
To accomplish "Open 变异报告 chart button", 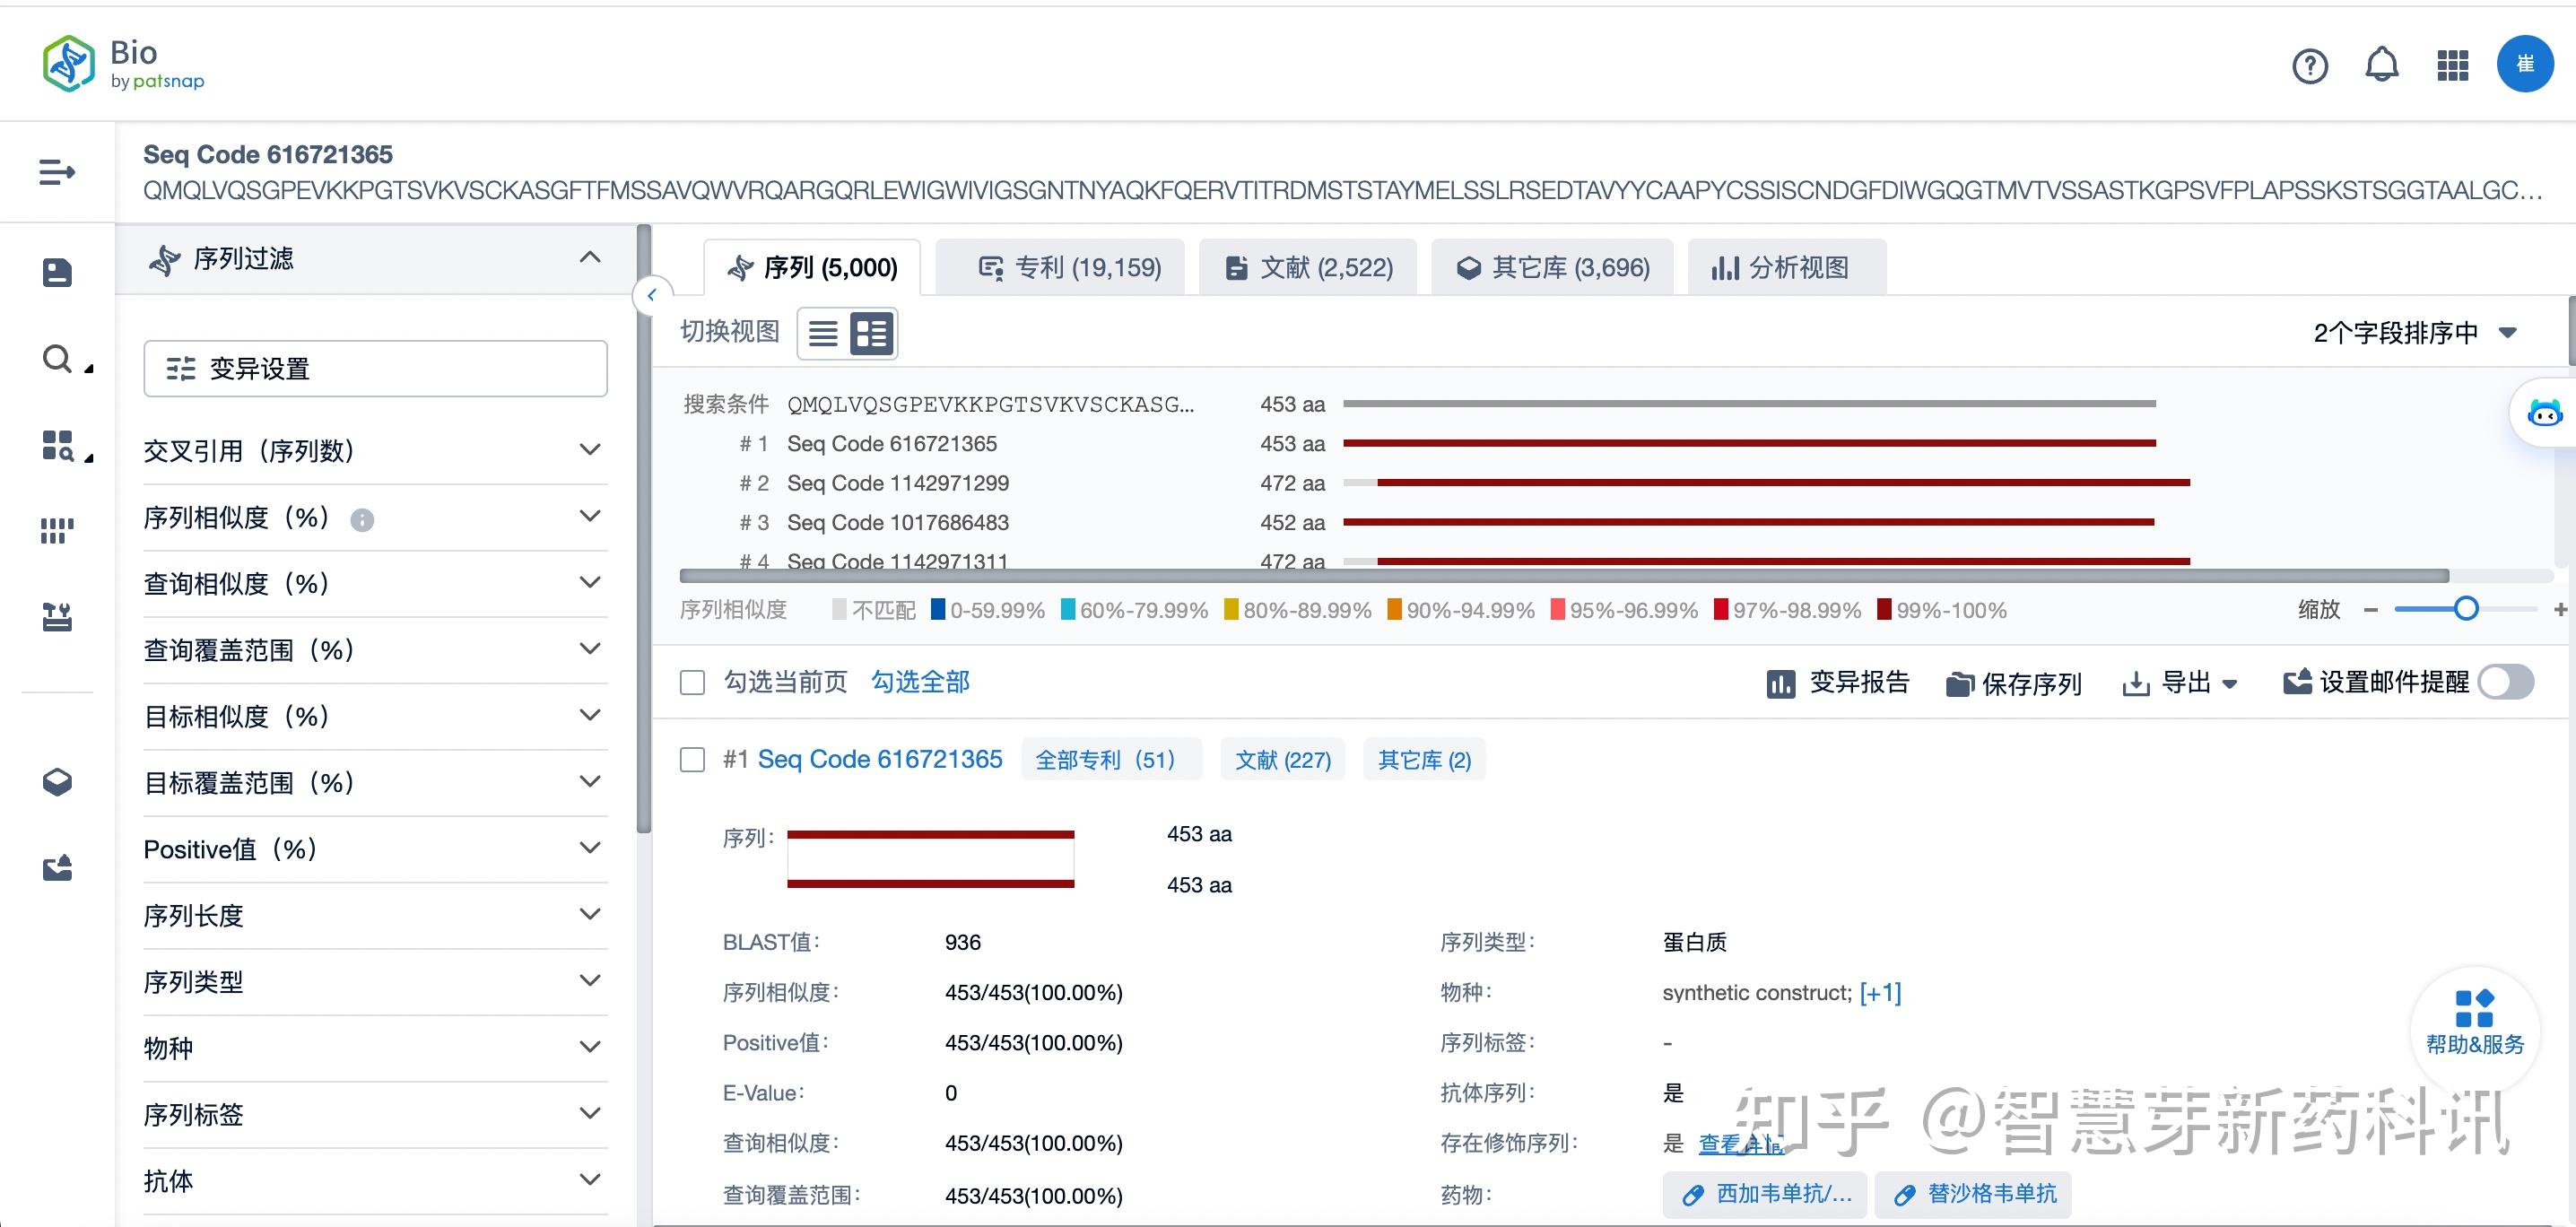I will 1838,683.
